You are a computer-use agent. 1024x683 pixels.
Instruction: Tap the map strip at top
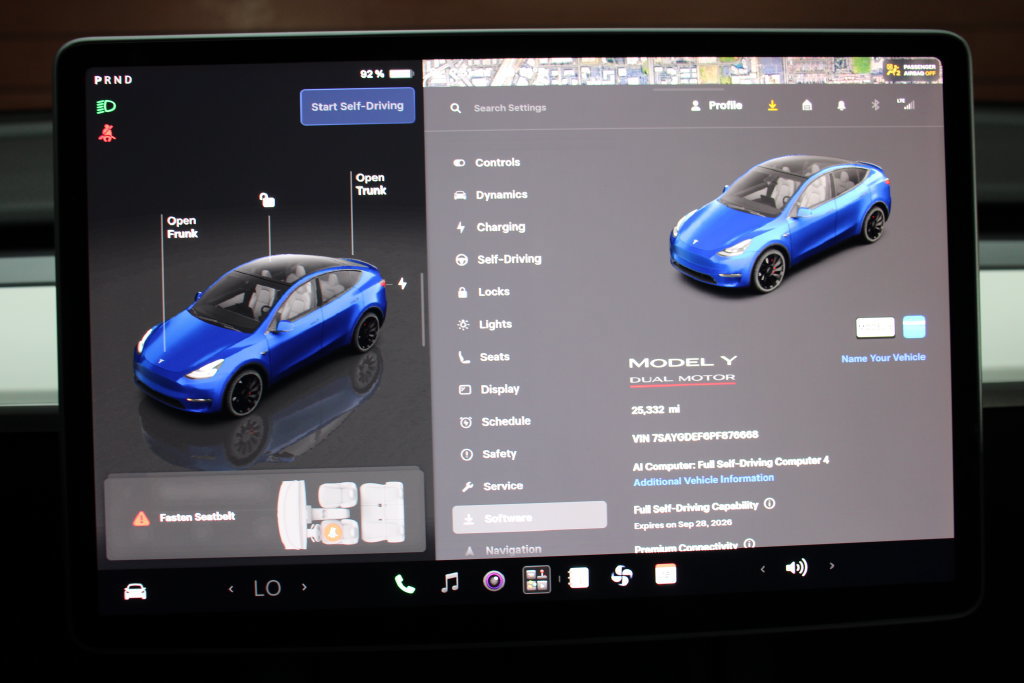point(653,71)
